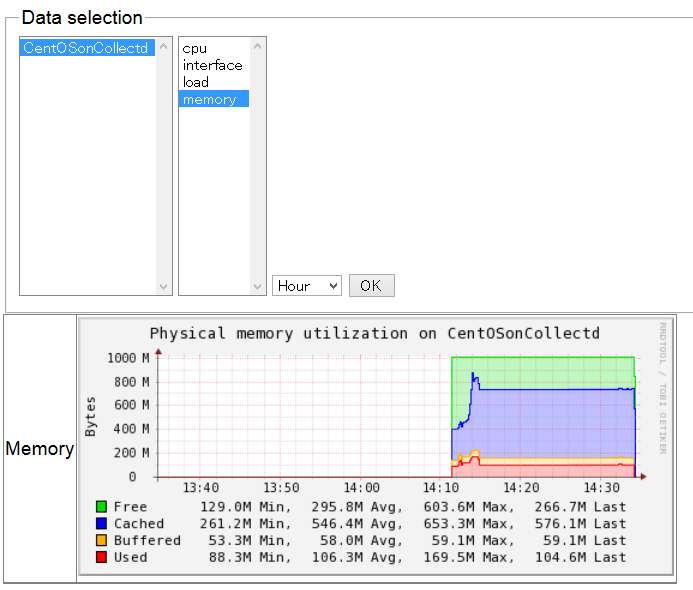Viewport: 693px width, 590px height.
Task: Click the 14:00 time axis label
Action: pos(362,487)
